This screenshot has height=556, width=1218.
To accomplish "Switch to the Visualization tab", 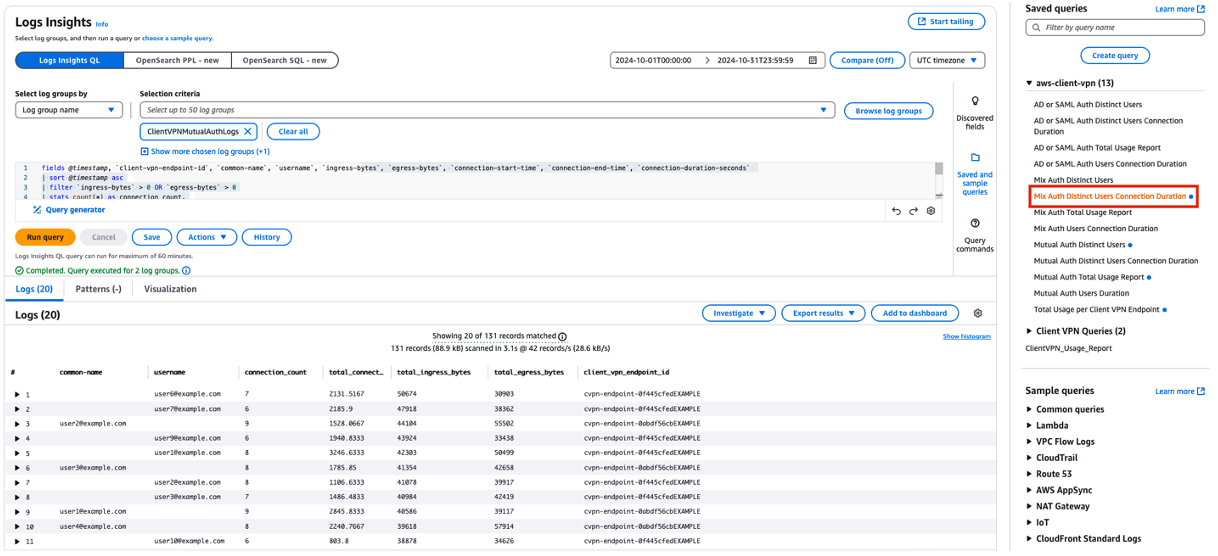I will point(170,289).
